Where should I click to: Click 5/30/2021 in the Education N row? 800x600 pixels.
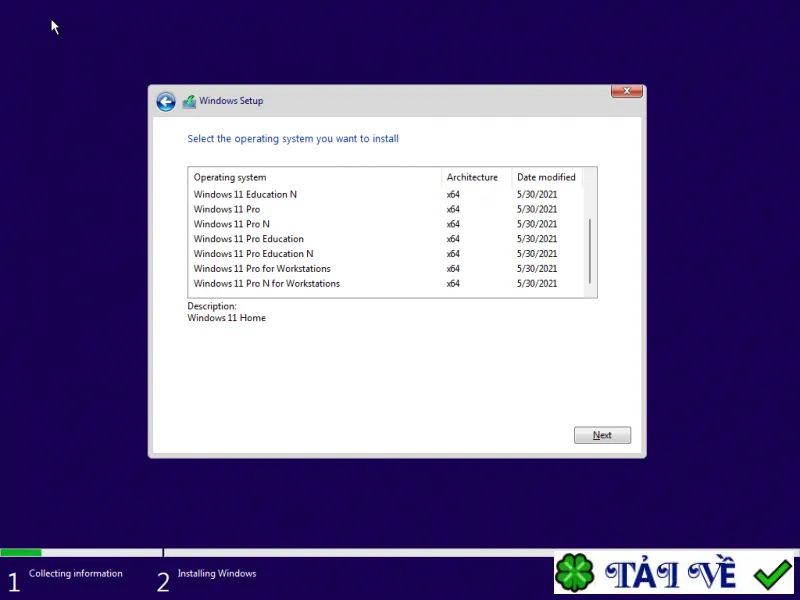[537, 194]
